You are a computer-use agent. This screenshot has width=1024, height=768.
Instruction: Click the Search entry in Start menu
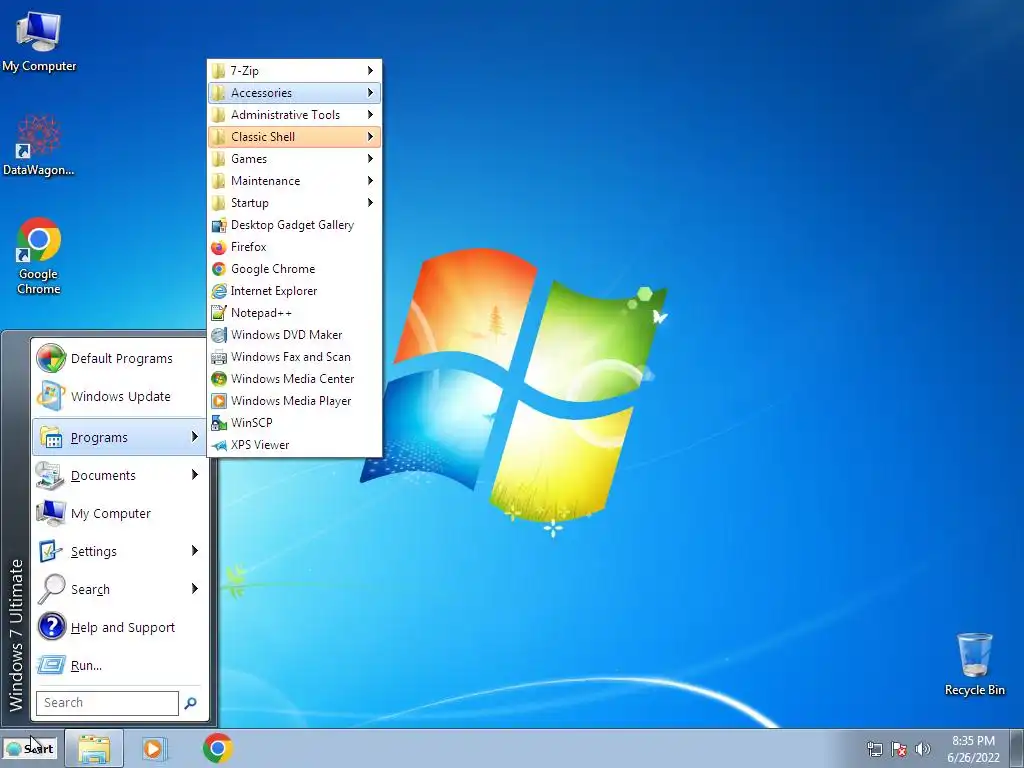pyautogui.click(x=120, y=589)
